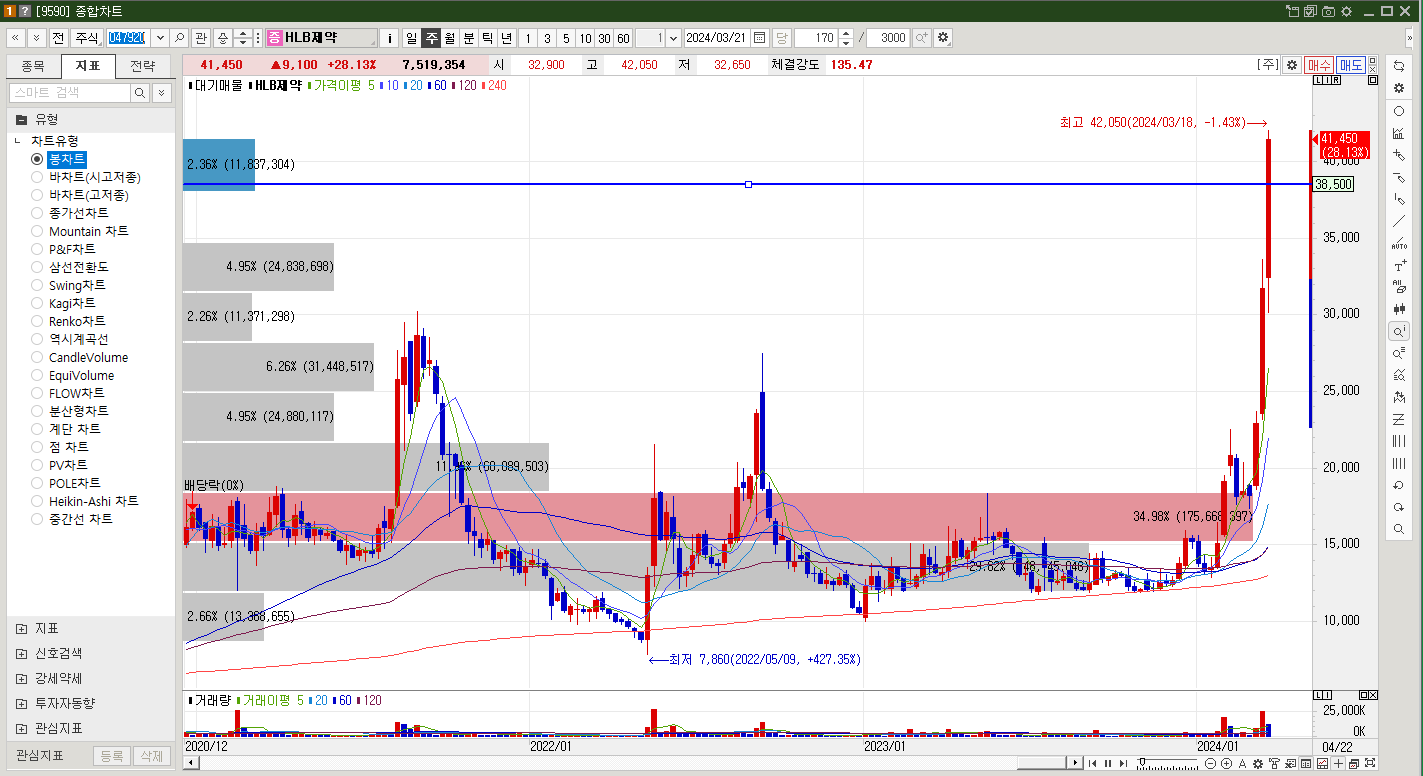Click the paint-roller format icon in the bottom bar

tap(1273, 764)
